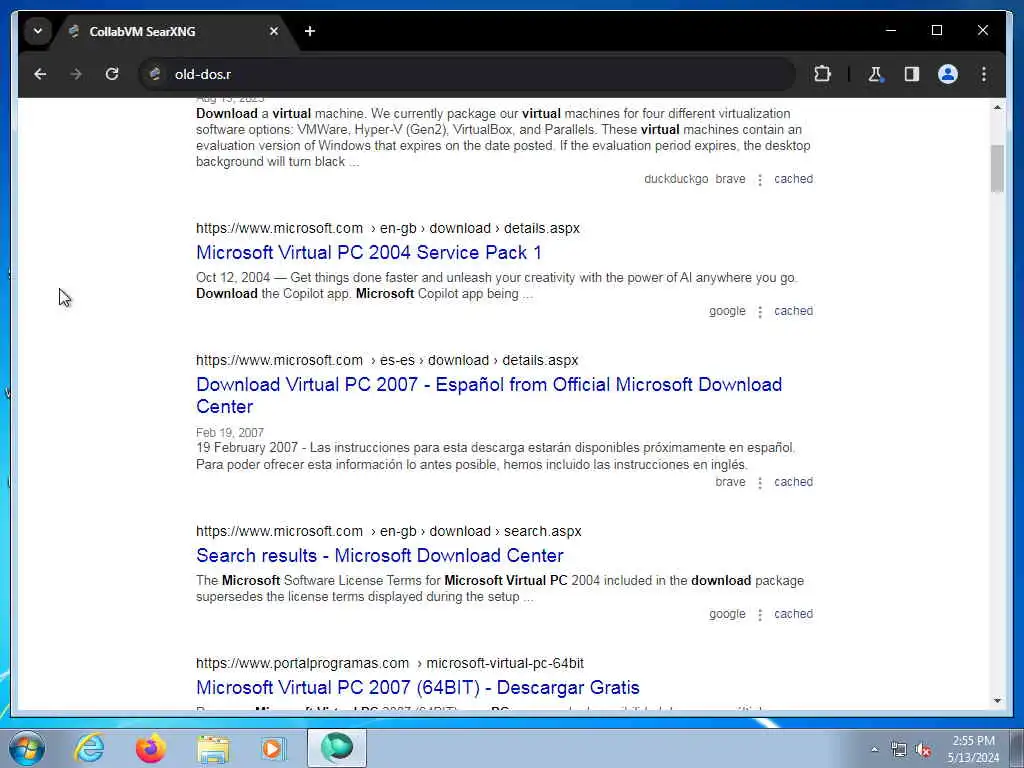The height and width of the screenshot is (768, 1024).
Task: Close the CollabVM SearXNG tab
Action: [274, 31]
